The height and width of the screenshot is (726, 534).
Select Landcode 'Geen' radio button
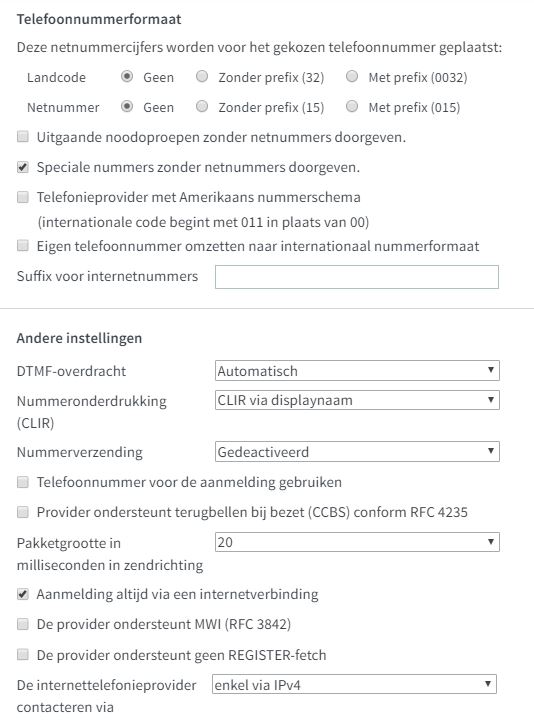coord(127,76)
